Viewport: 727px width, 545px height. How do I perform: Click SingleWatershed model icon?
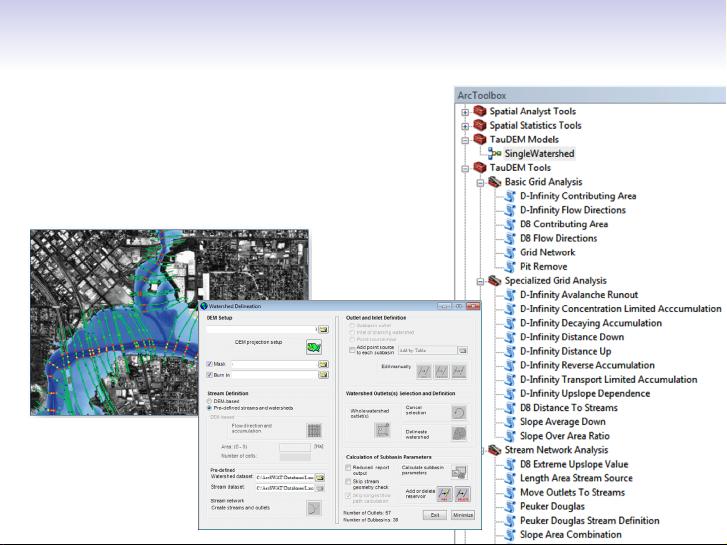pos(495,154)
